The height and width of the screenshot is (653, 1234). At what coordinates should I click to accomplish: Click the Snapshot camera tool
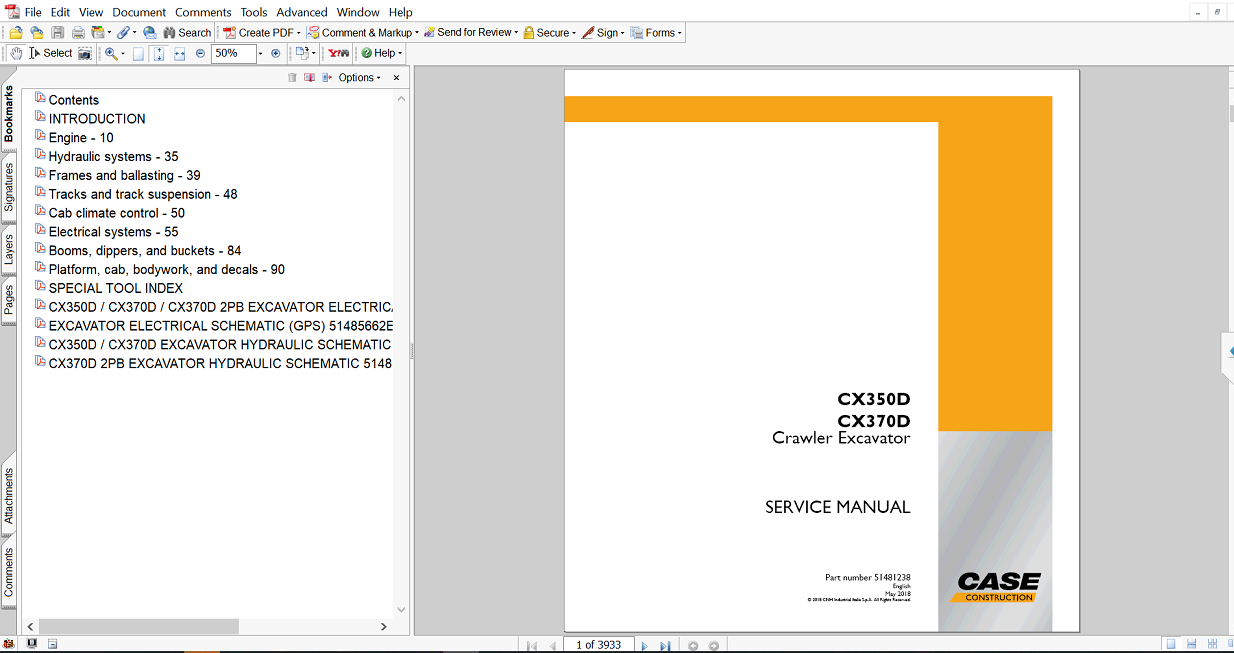pyautogui.click(x=85, y=53)
